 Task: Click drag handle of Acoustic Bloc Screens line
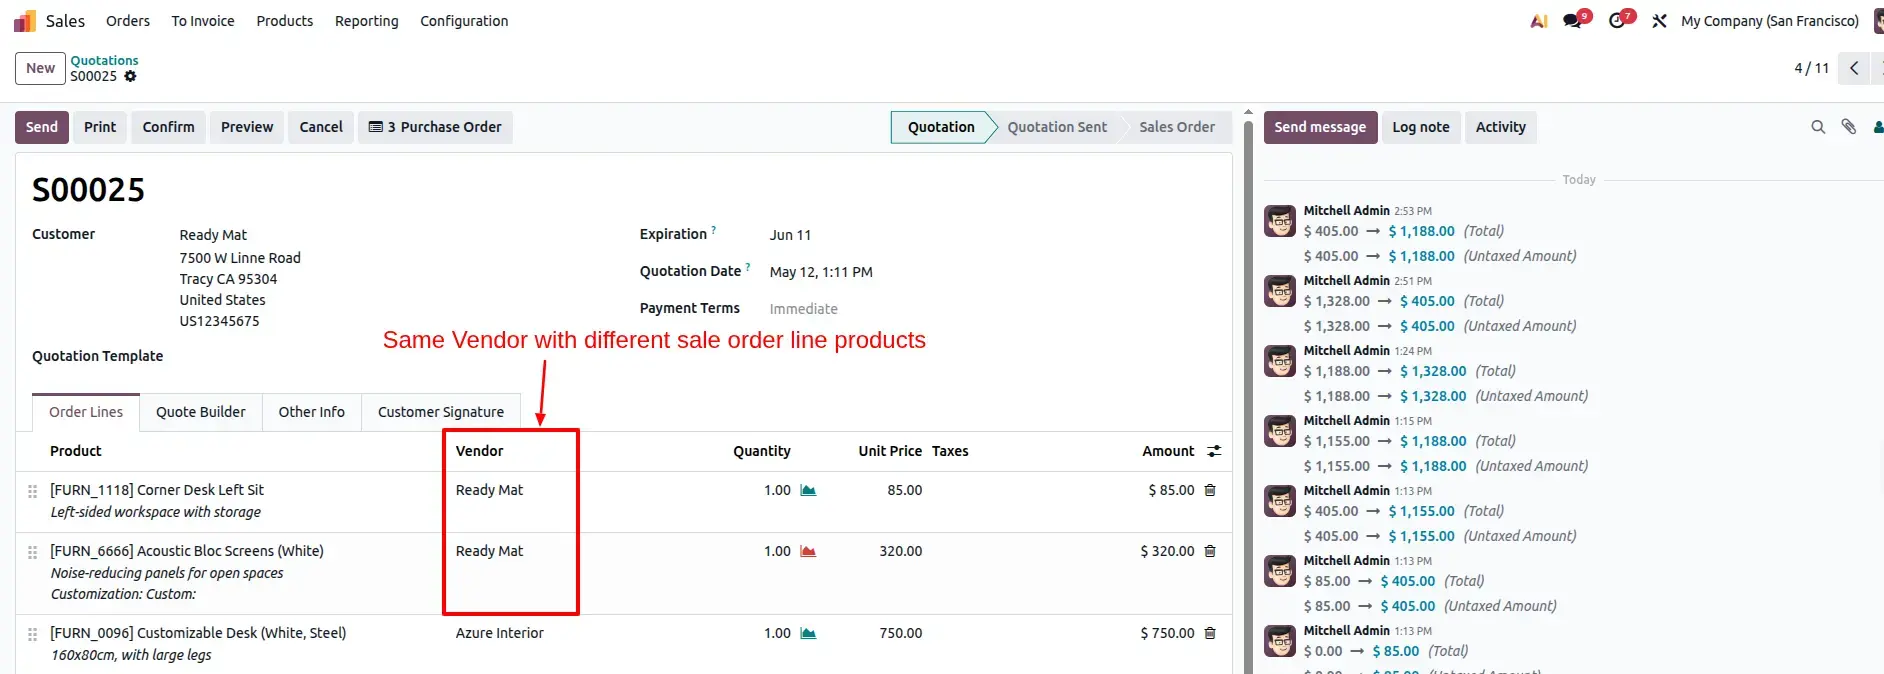(32, 552)
